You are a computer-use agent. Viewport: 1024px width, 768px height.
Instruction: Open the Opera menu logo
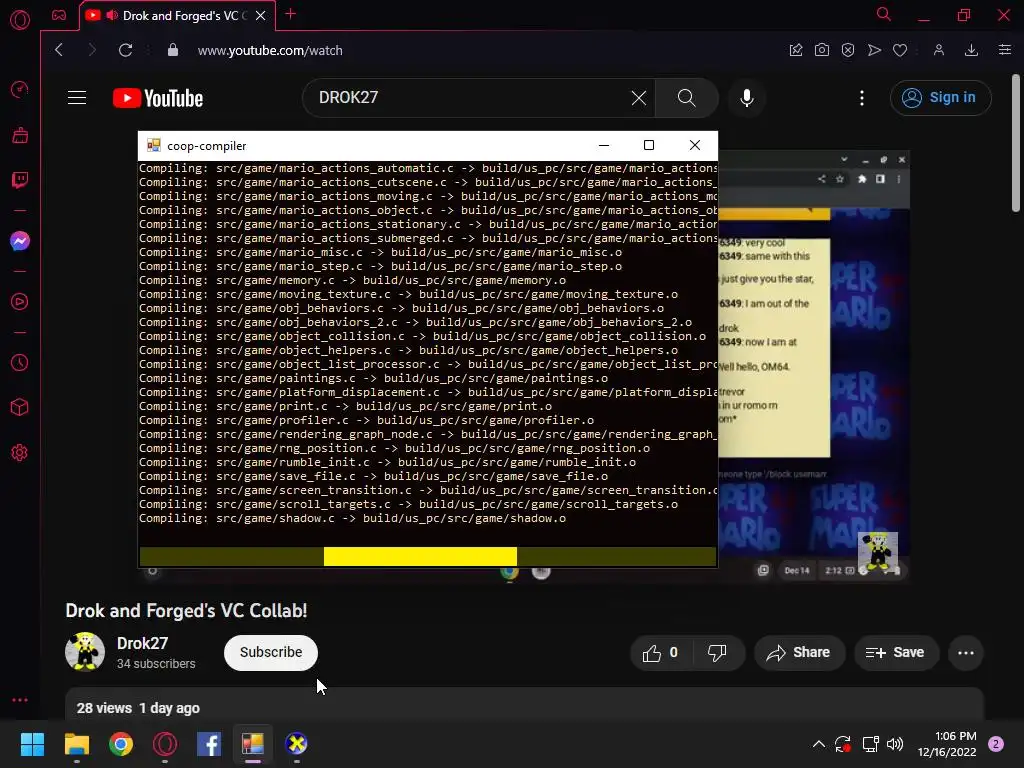20,20
